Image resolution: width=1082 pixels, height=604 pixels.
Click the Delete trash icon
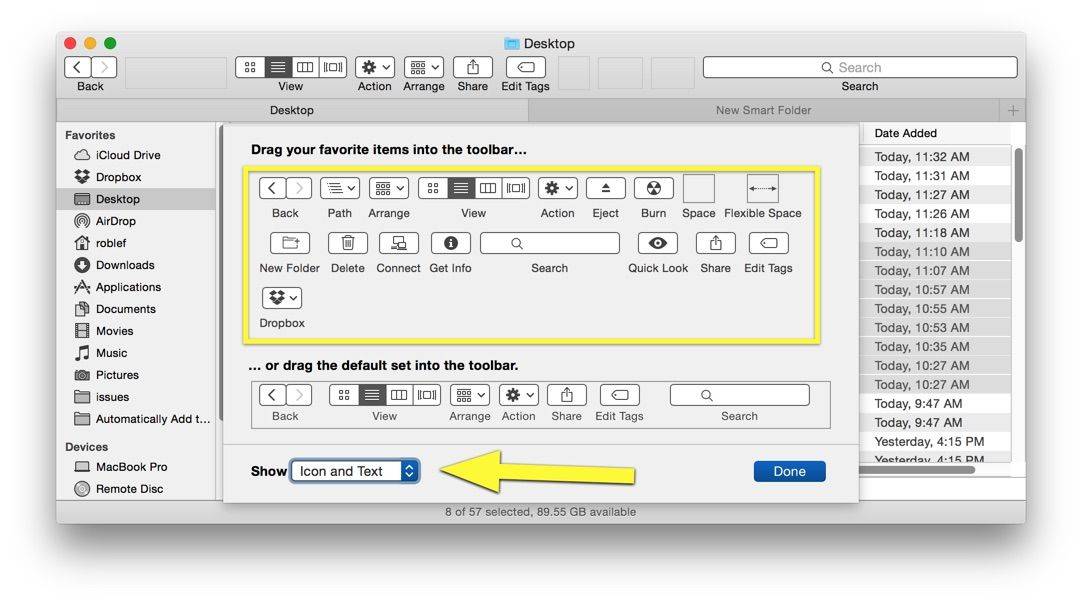click(347, 243)
